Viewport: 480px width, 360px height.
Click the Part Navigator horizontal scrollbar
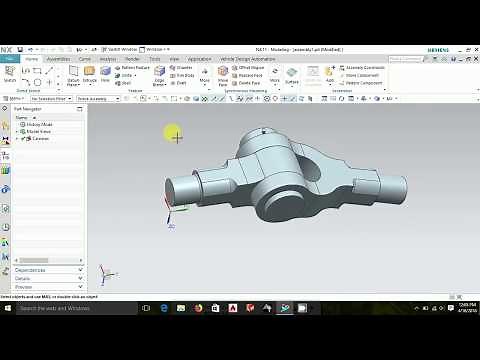49,260
